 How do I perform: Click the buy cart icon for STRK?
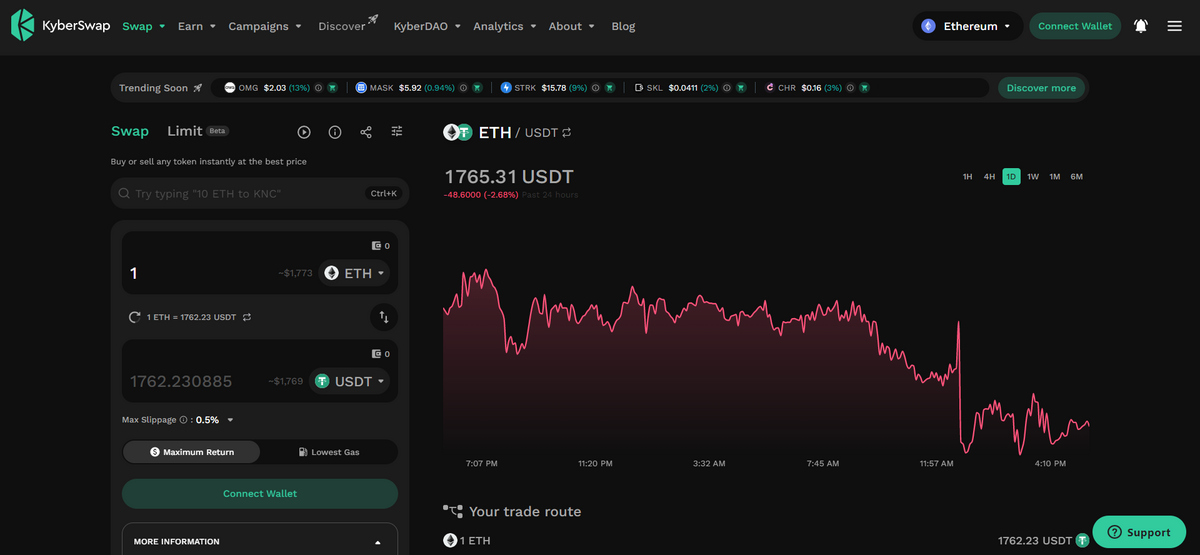click(x=609, y=88)
